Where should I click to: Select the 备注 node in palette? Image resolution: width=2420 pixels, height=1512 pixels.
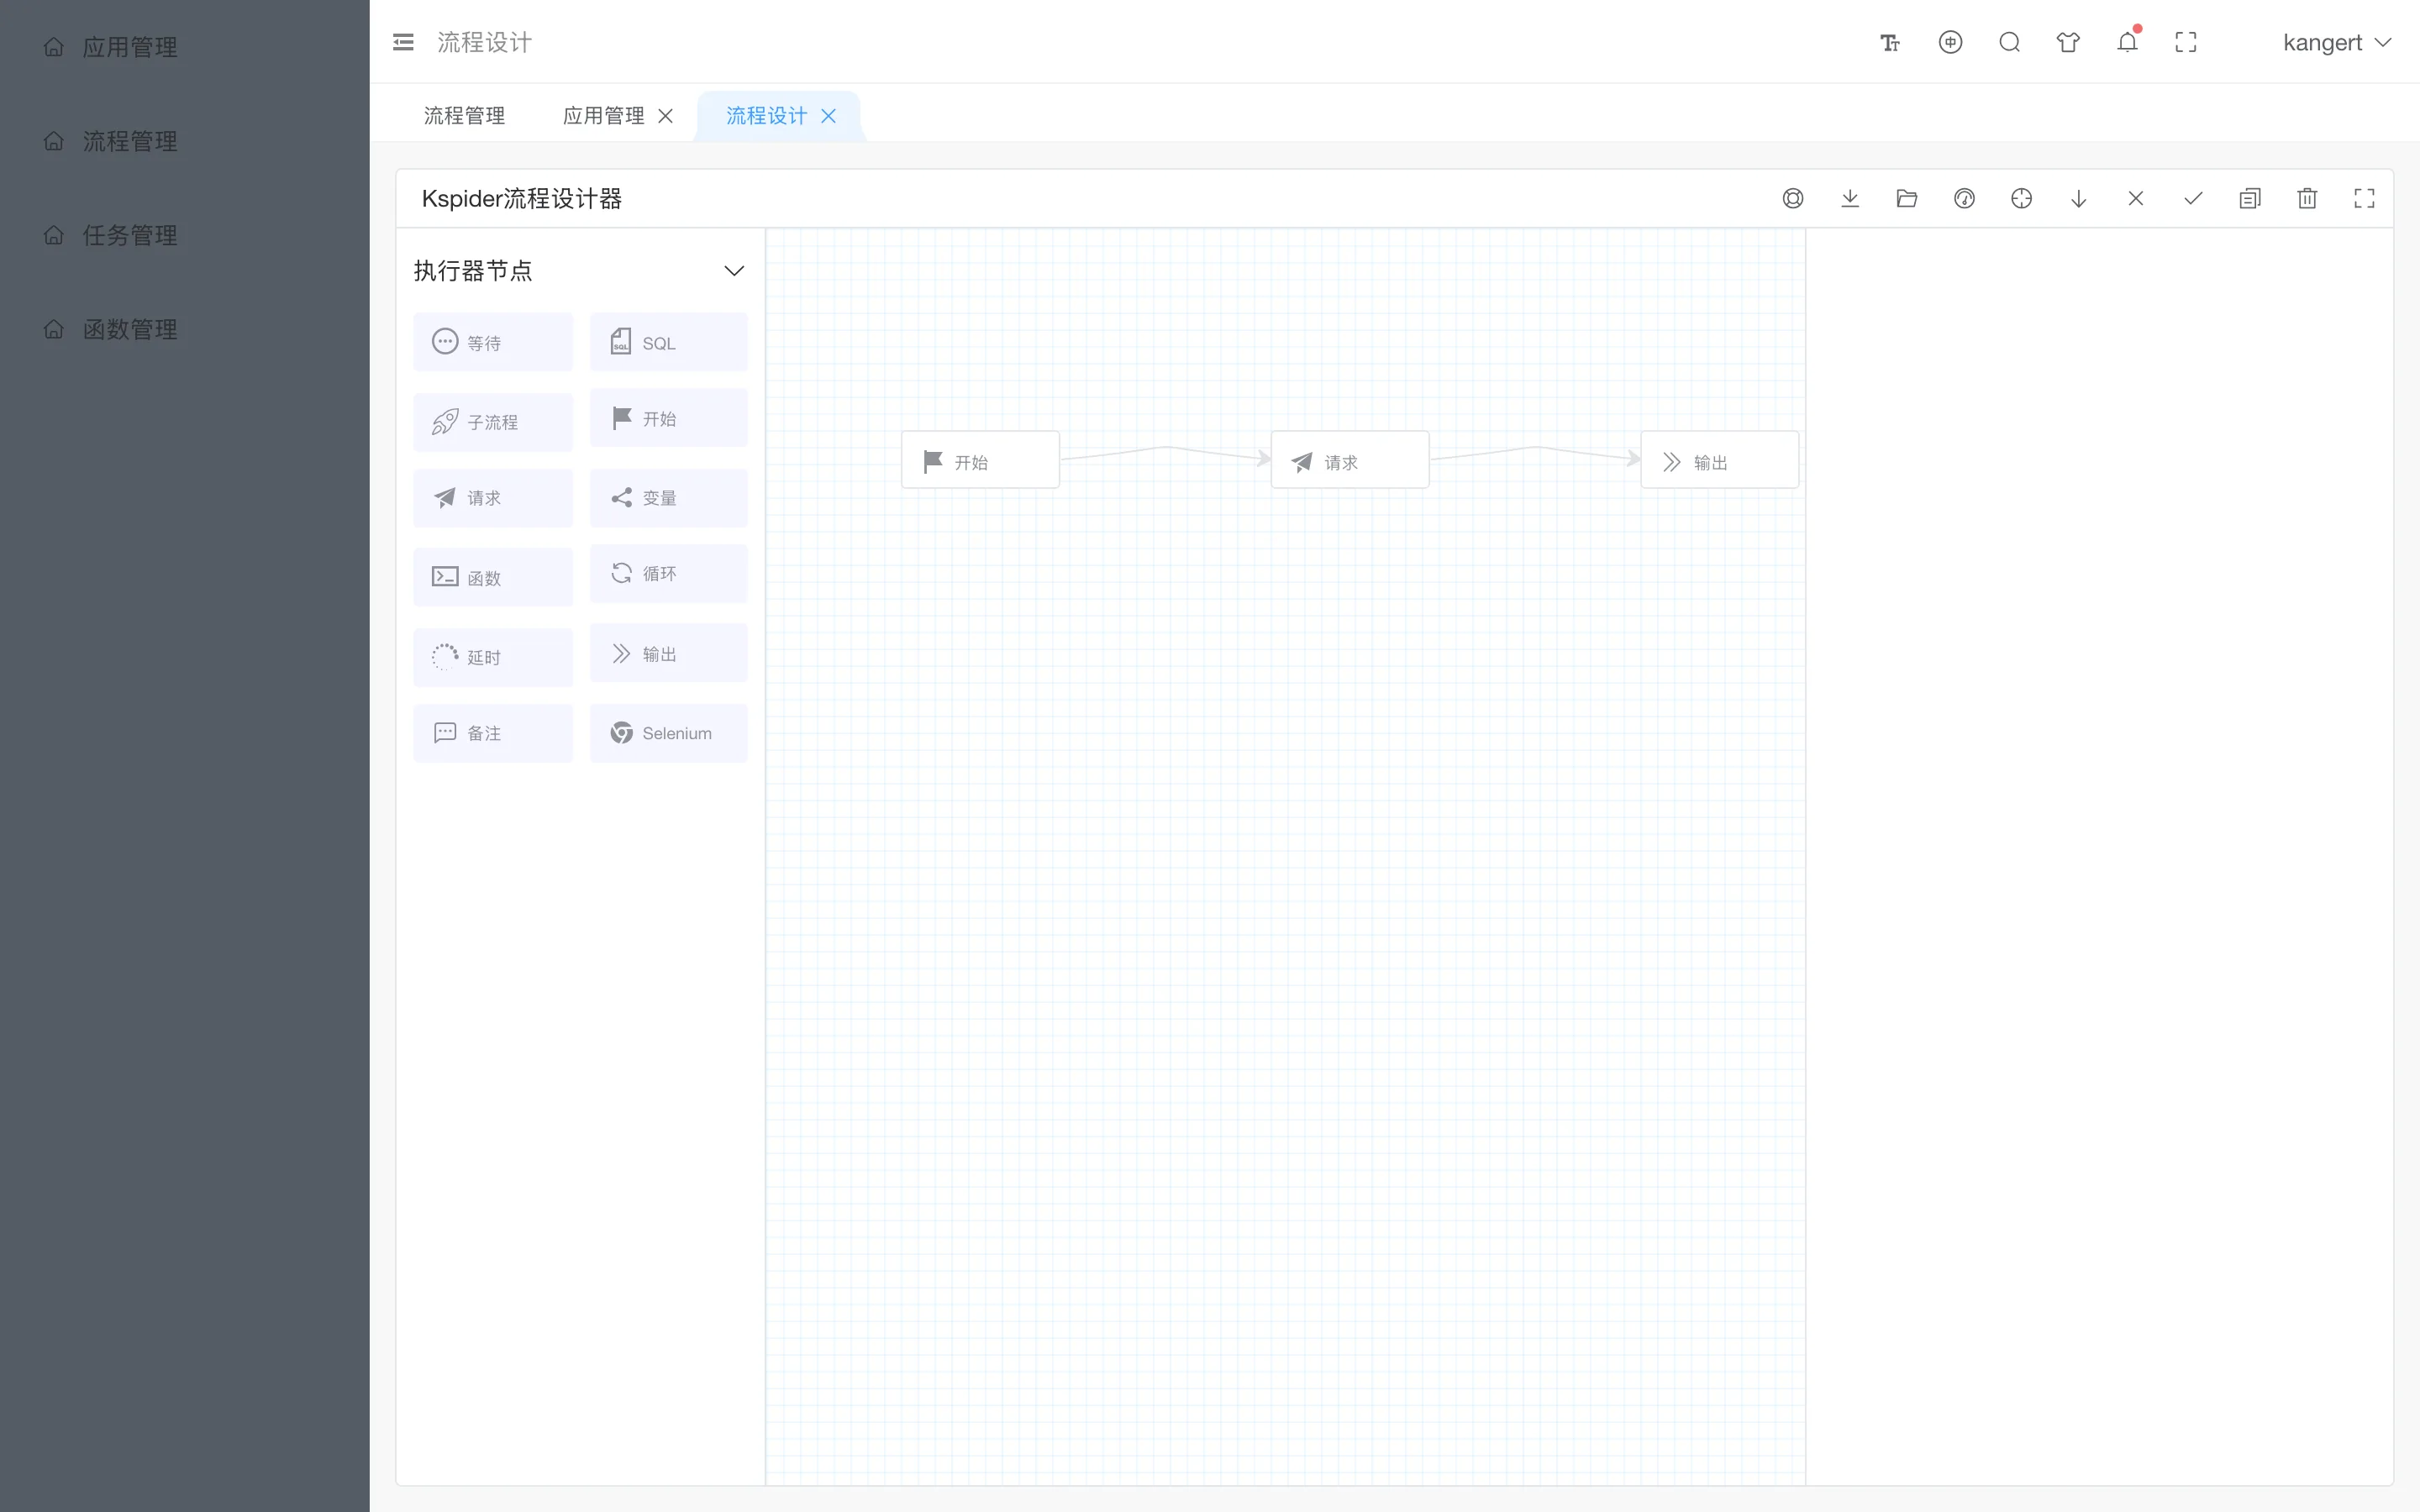(x=493, y=733)
